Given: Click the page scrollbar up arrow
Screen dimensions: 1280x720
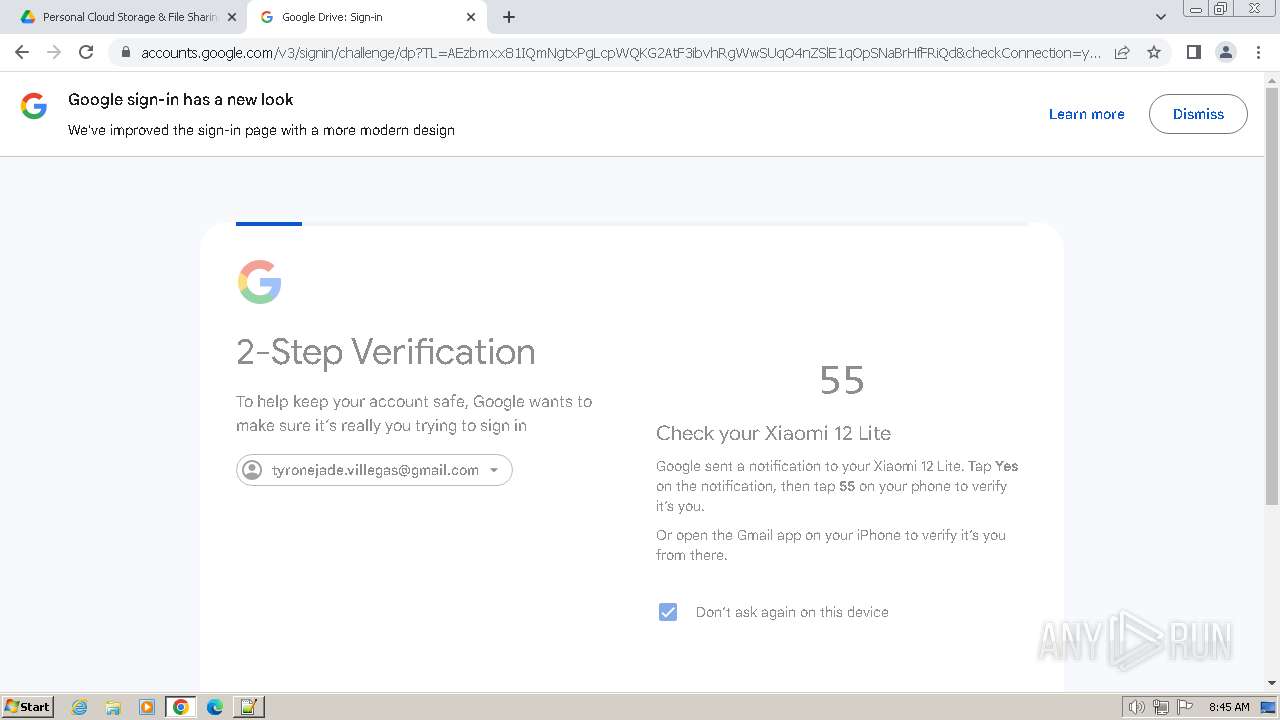Looking at the screenshot, I should click(x=1272, y=79).
